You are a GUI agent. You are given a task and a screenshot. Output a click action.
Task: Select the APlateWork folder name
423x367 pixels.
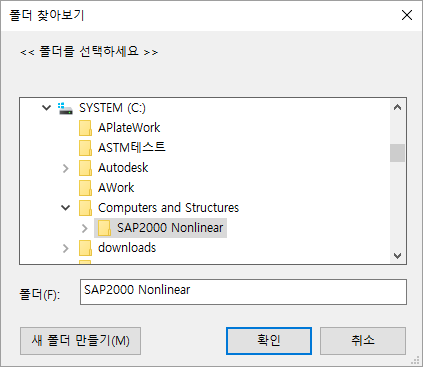point(129,128)
